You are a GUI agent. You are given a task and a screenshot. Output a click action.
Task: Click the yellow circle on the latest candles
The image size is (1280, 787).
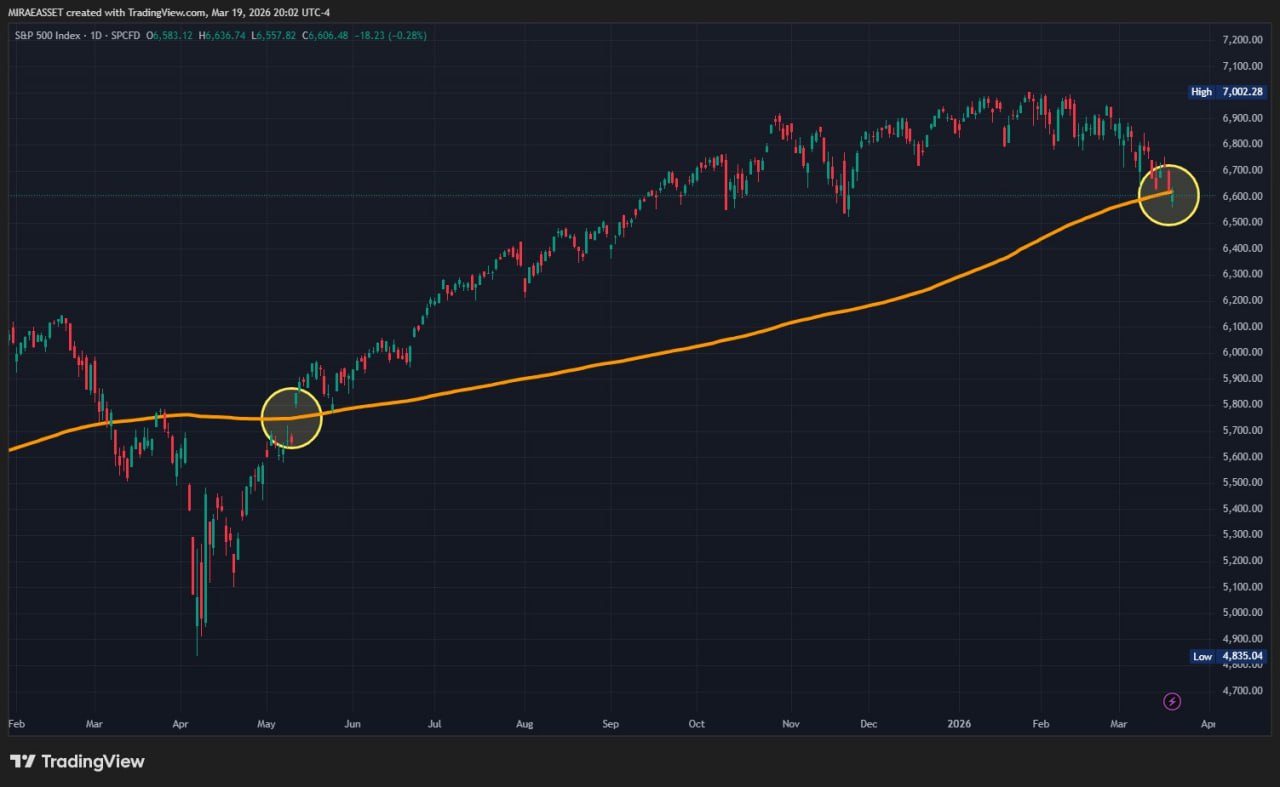click(1168, 194)
